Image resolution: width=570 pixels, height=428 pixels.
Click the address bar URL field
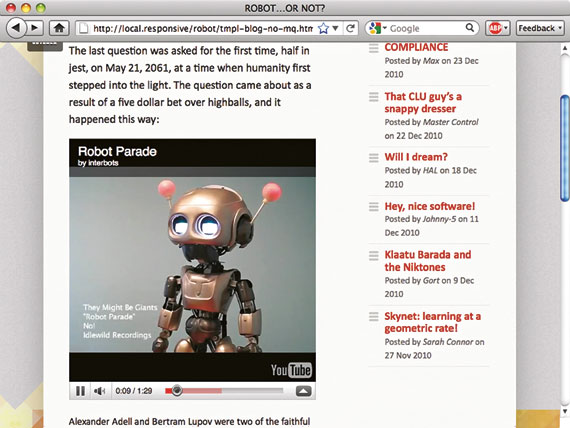202,28
